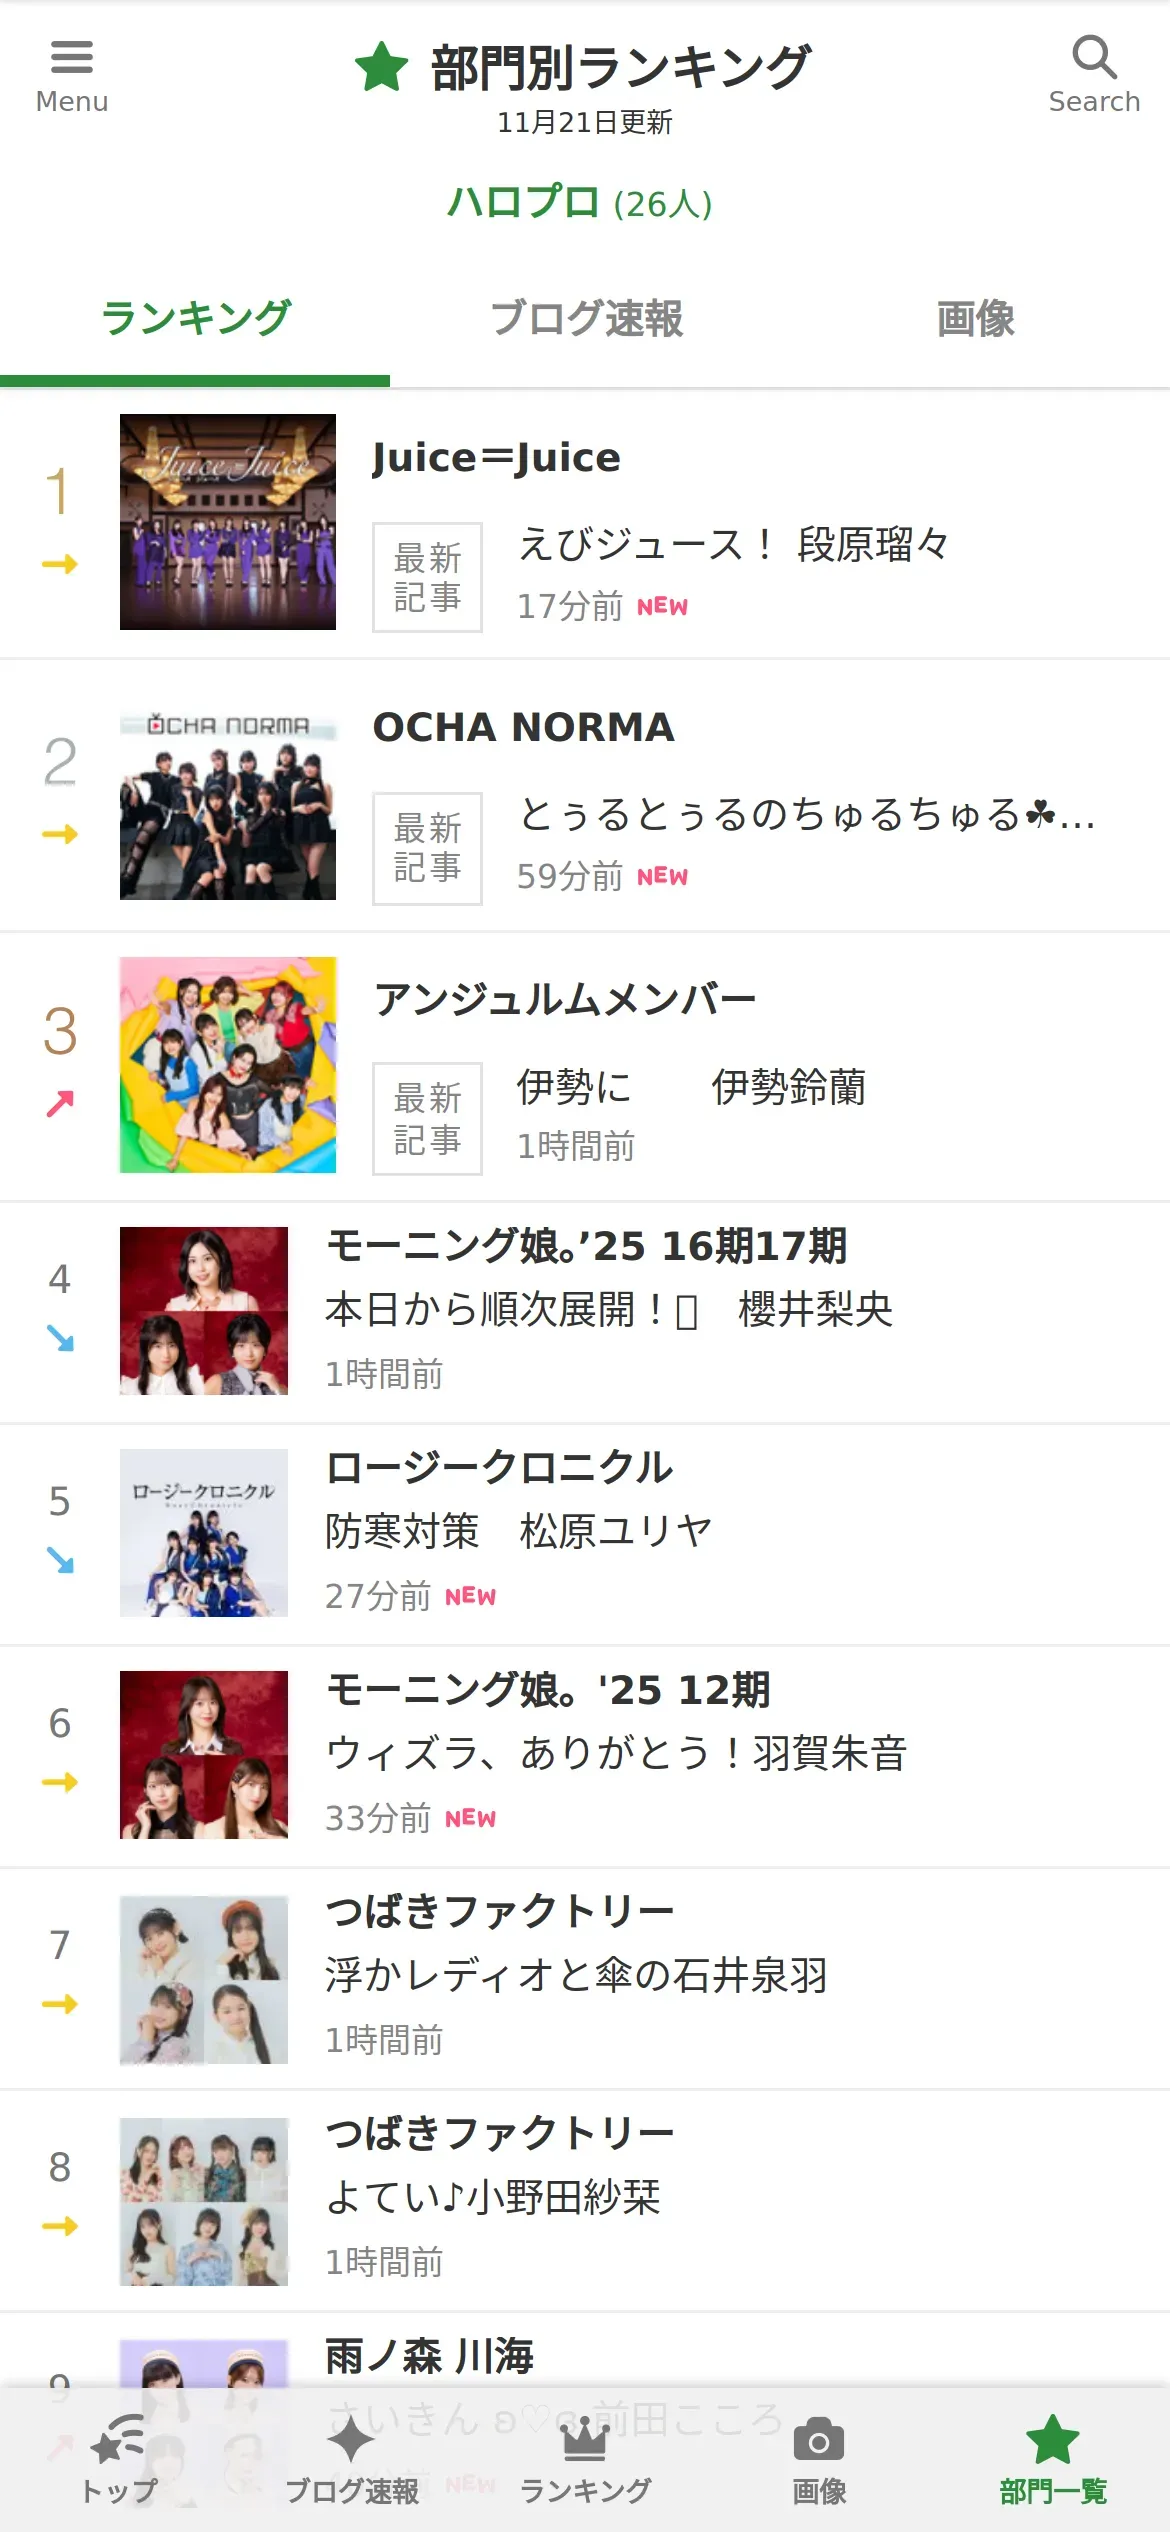
Task: Tap the Search magnifier icon
Action: pyautogui.click(x=1093, y=59)
